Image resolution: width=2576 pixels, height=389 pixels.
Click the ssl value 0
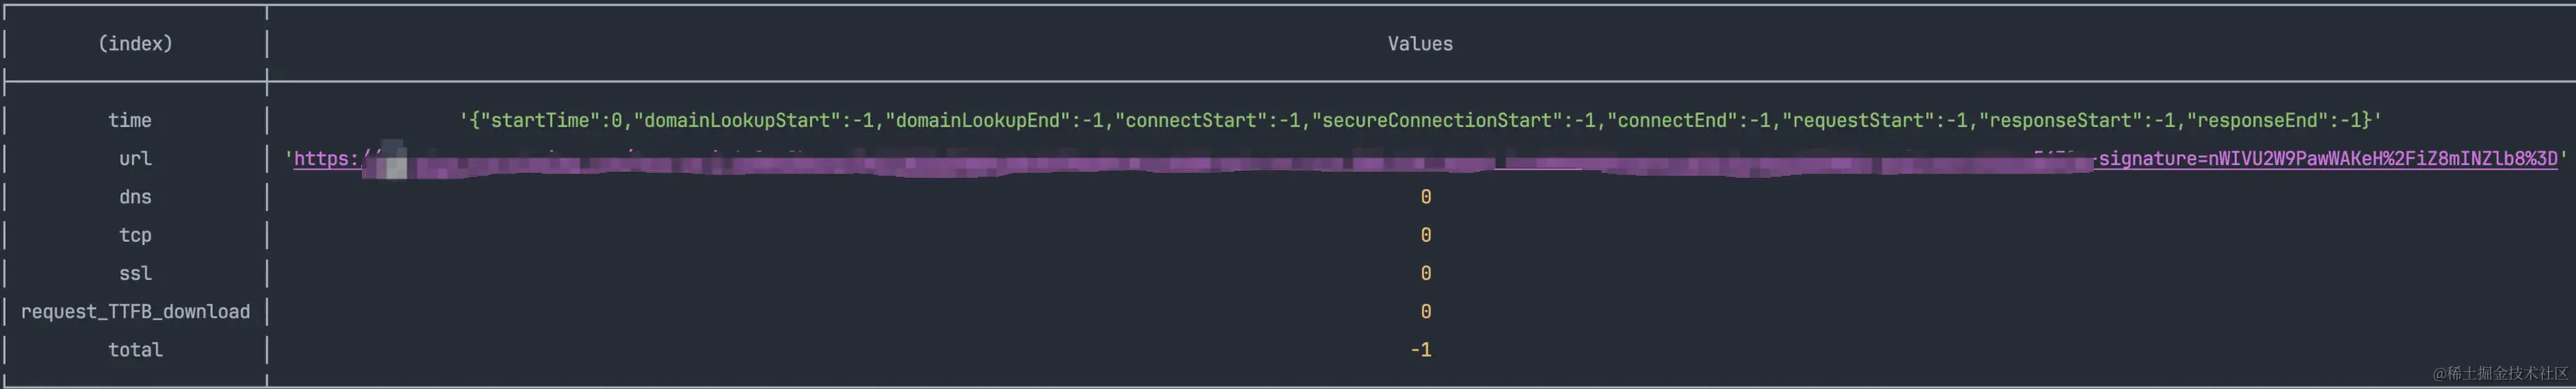click(1425, 273)
